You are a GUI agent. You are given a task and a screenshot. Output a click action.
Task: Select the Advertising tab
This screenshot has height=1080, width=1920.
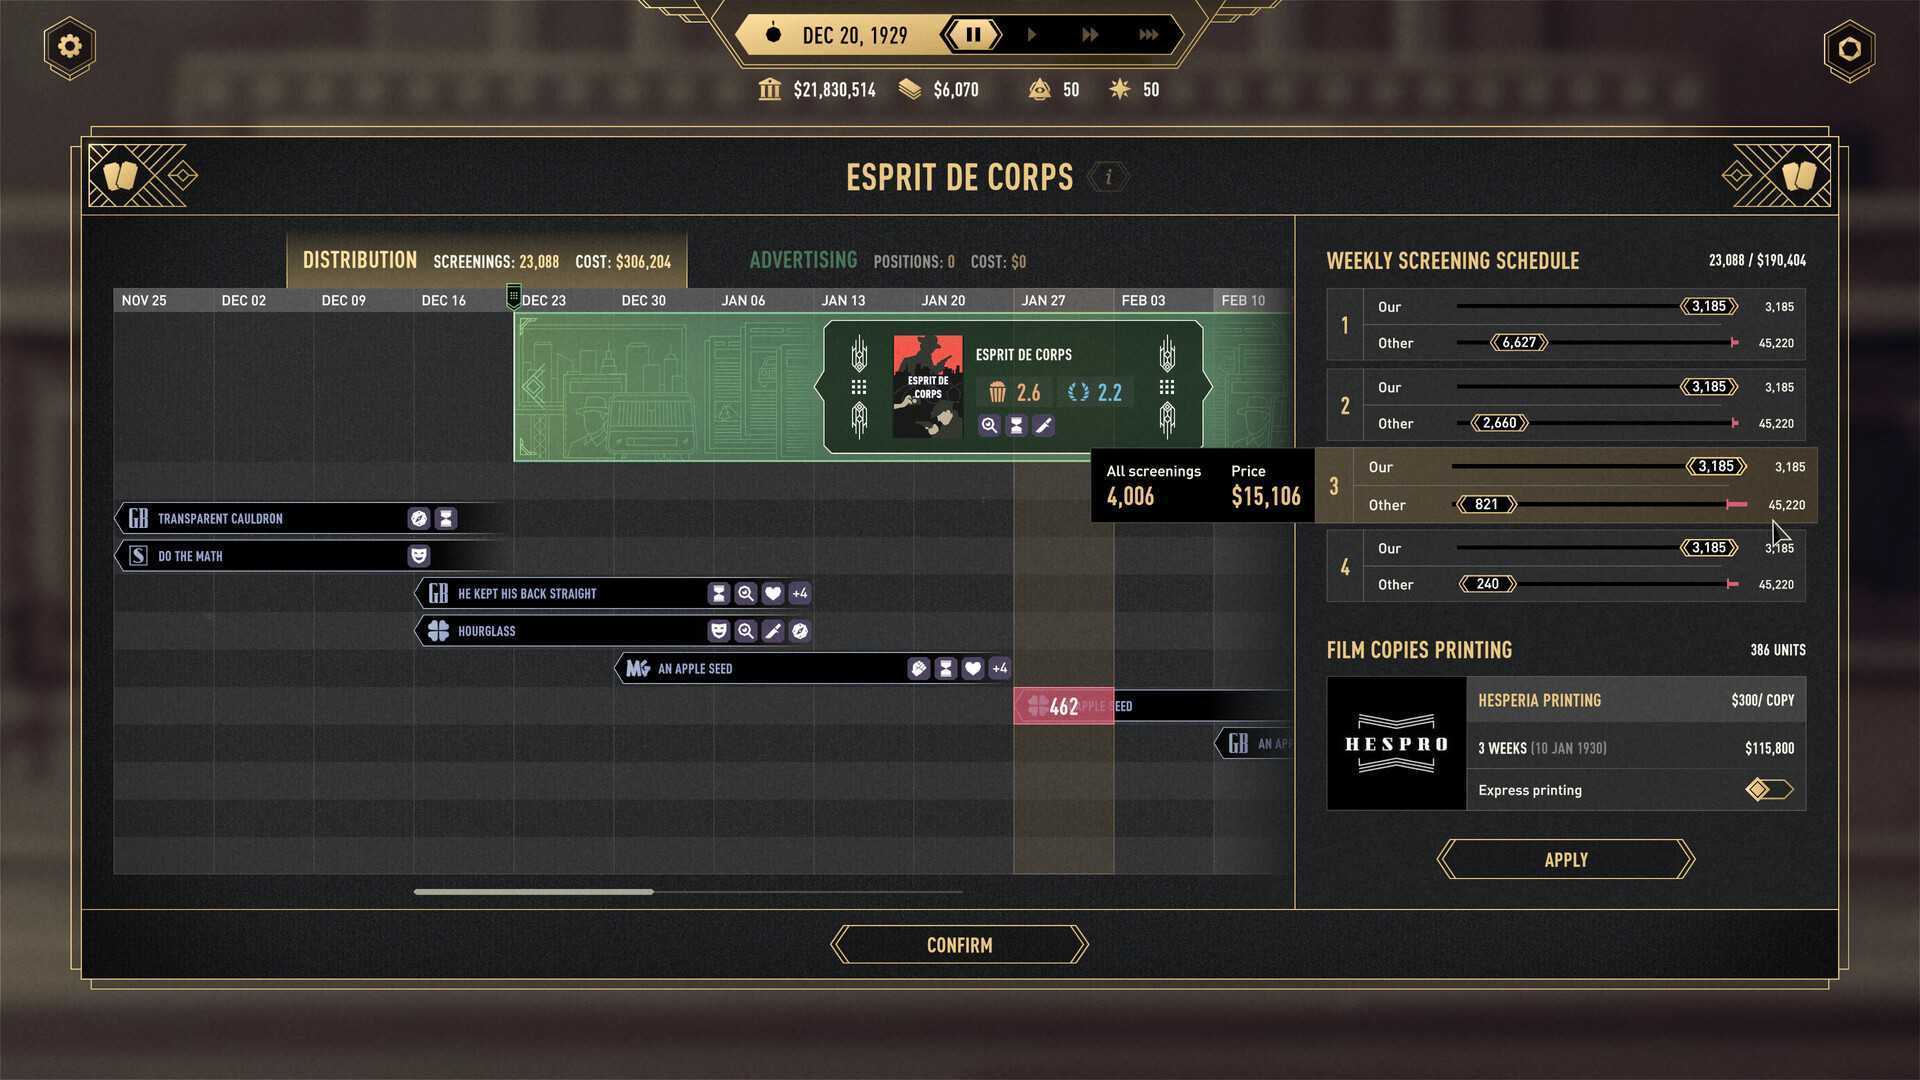802,260
